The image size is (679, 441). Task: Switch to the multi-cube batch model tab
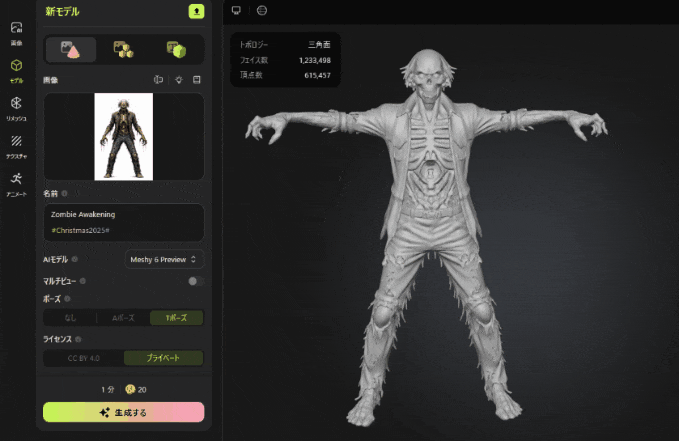pyautogui.click(x=124, y=49)
